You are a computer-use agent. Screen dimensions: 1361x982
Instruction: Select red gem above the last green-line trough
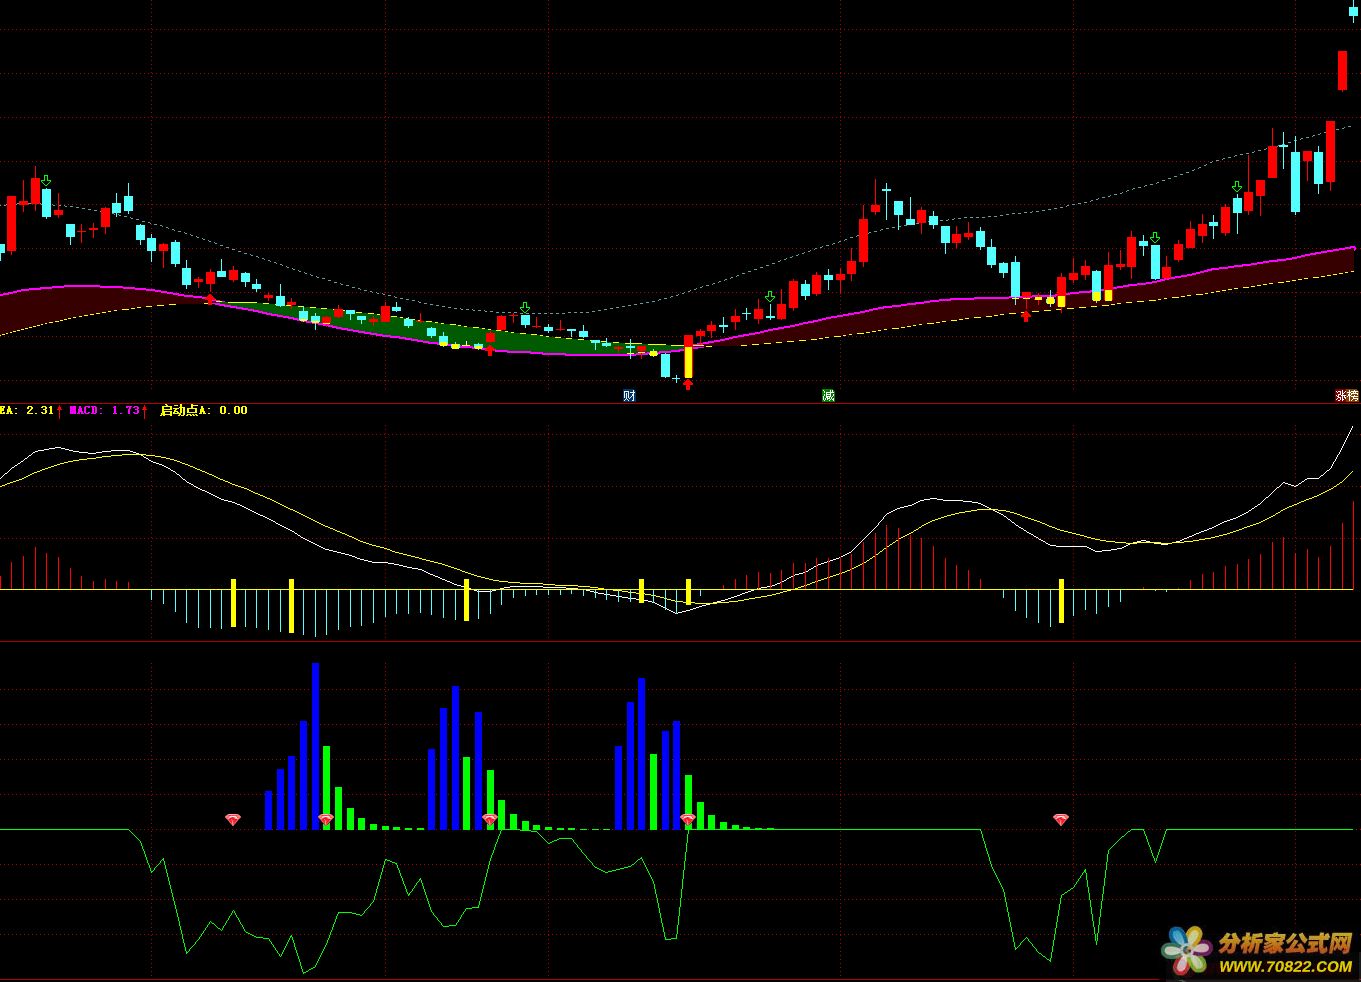click(1061, 819)
